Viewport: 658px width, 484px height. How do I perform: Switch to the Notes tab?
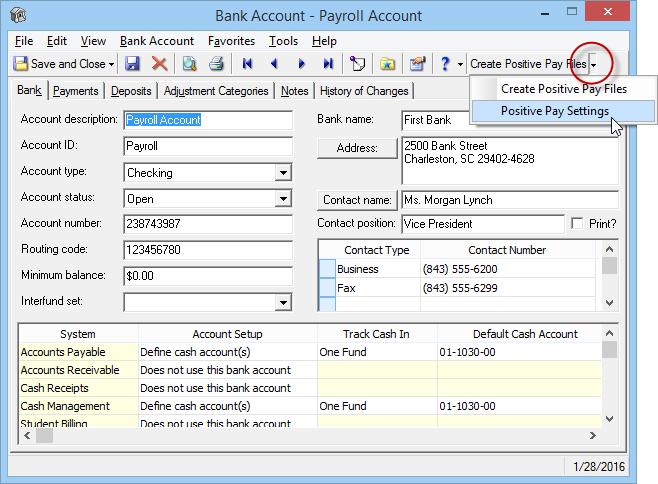point(294,91)
